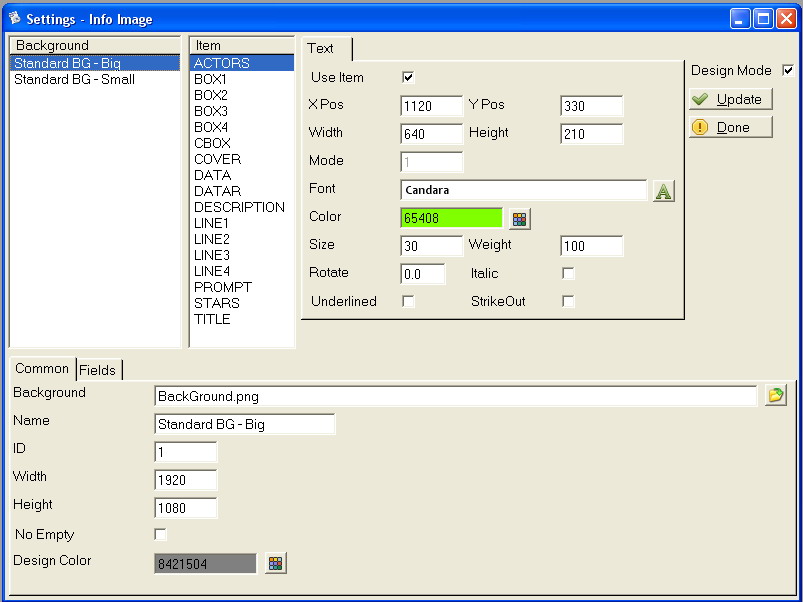Focus the background Width field 1920
This screenshot has height=602, width=803.
click(x=185, y=480)
